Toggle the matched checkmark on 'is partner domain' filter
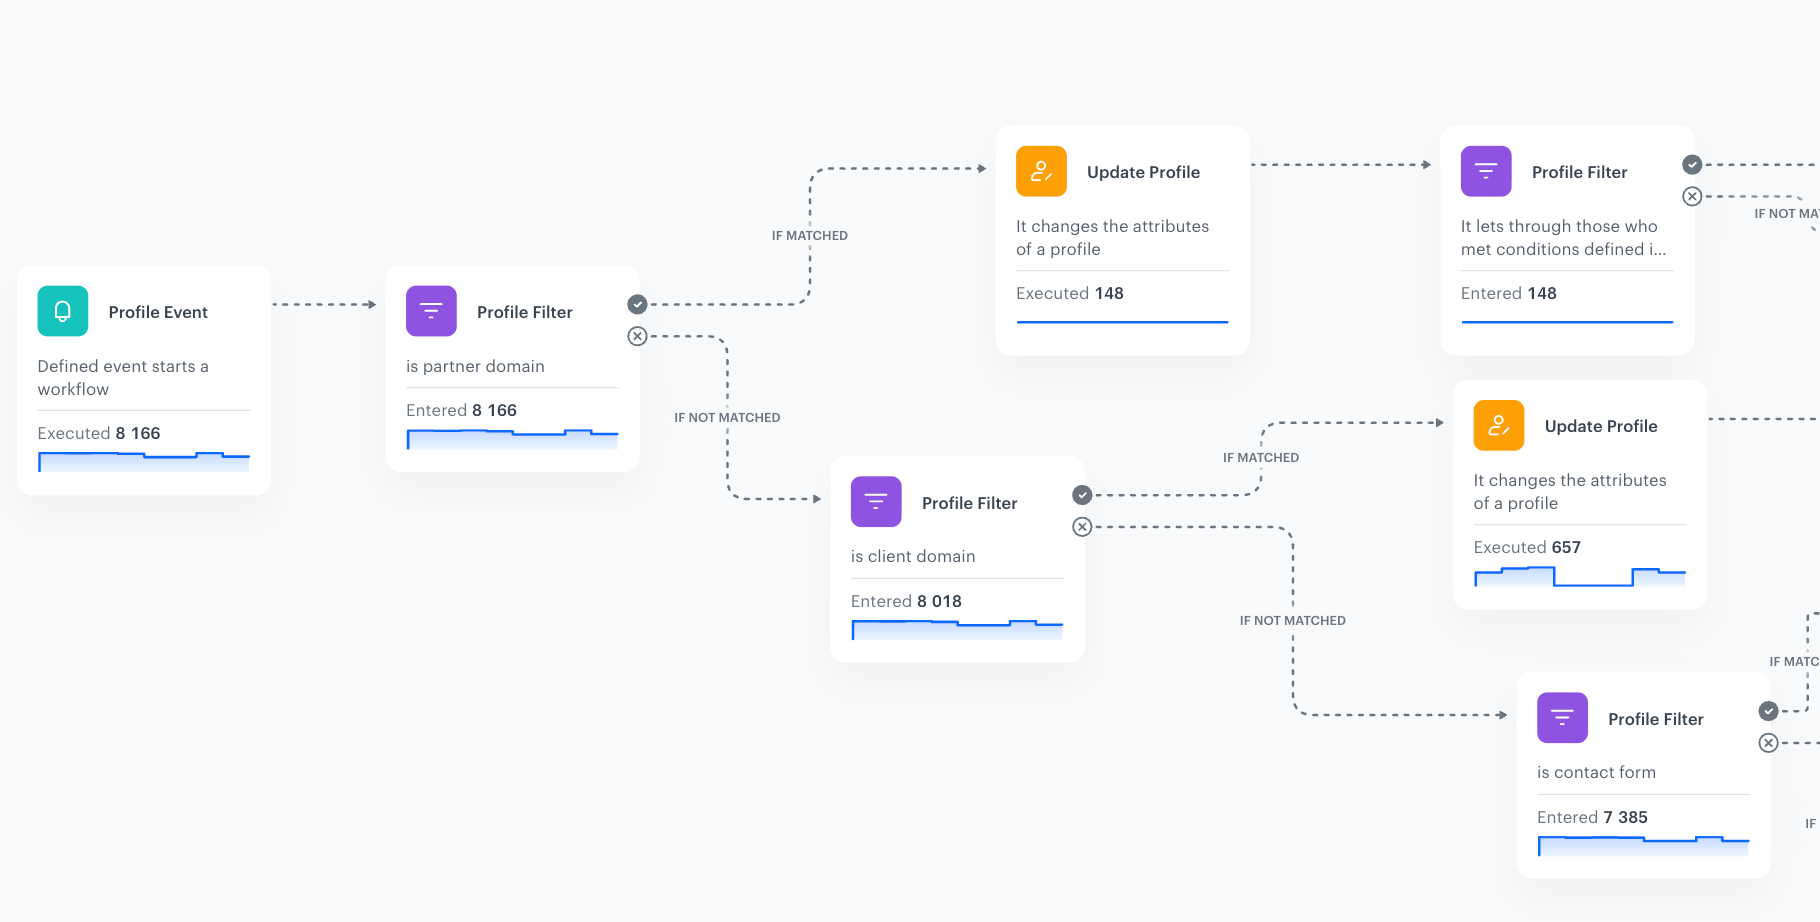 tap(637, 303)
